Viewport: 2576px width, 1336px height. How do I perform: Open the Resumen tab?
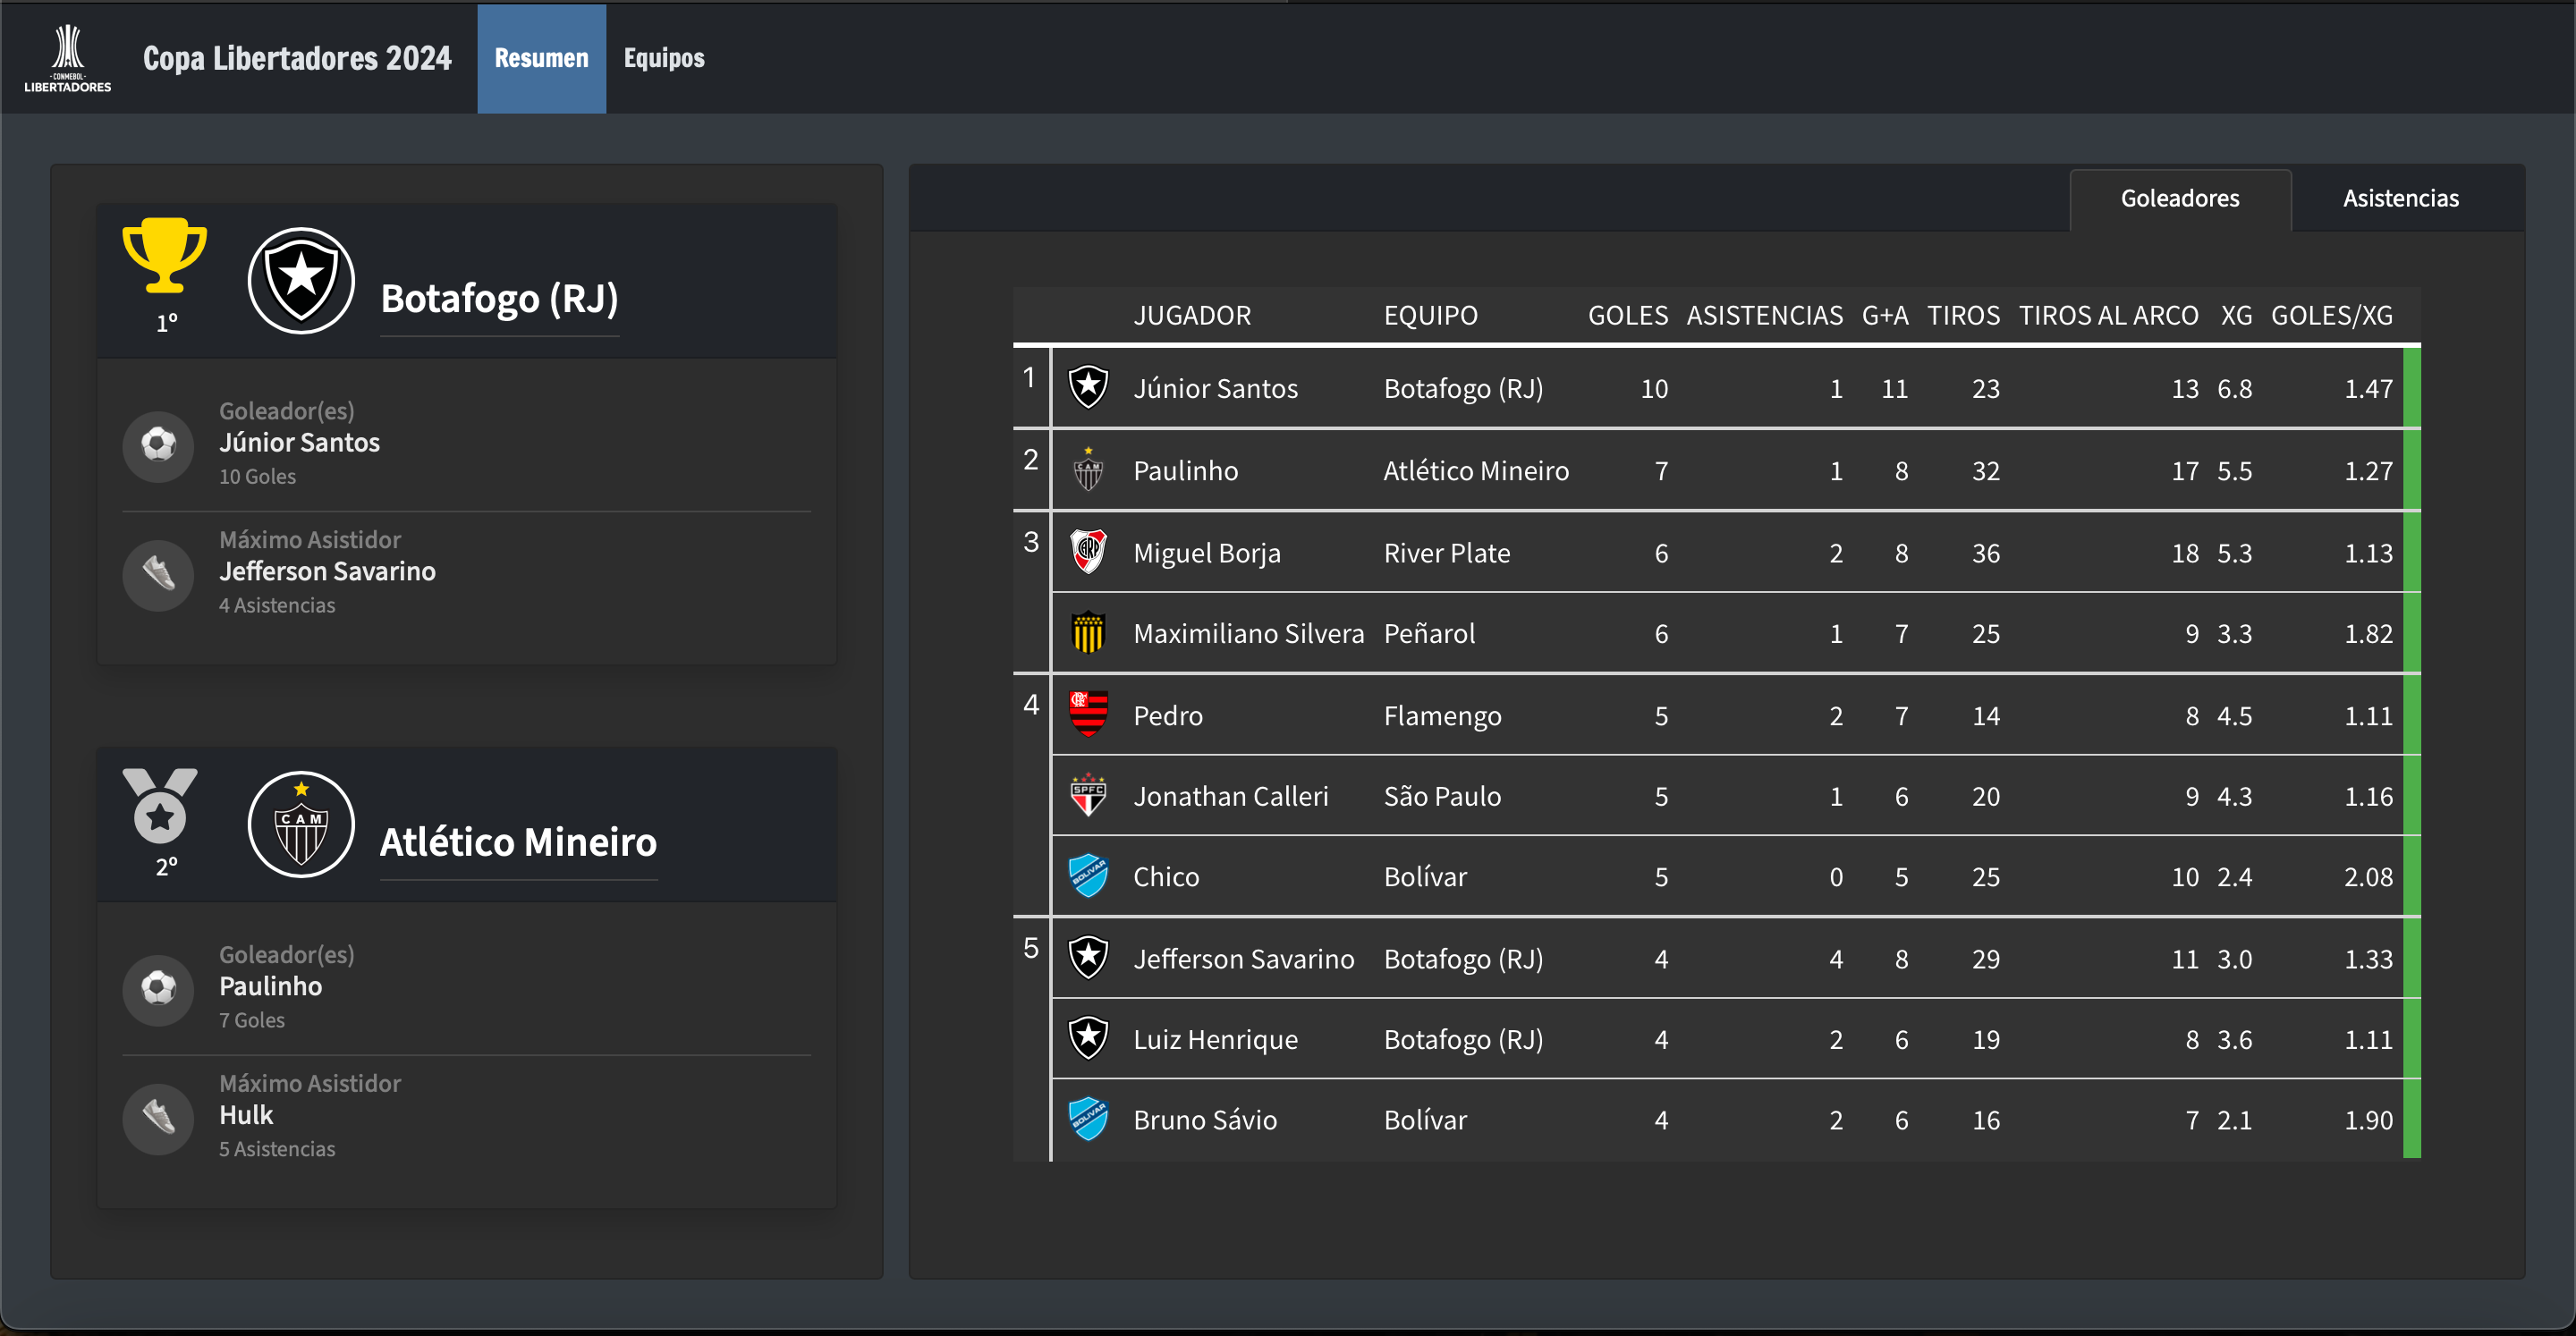click(541, 58)
